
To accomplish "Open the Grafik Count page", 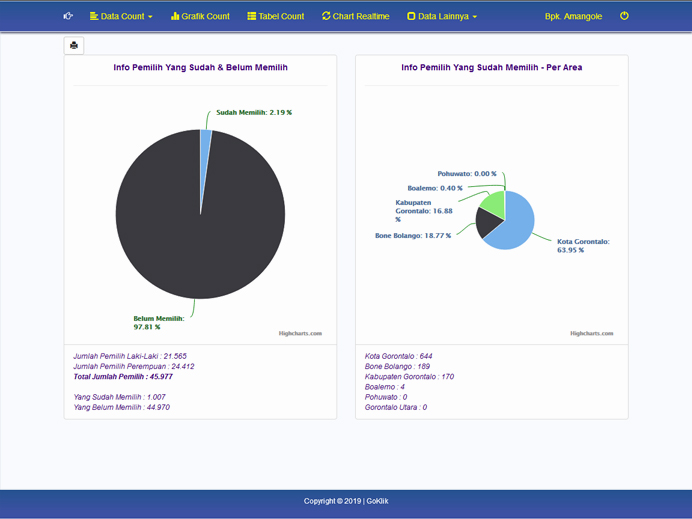I will [200, 16].
